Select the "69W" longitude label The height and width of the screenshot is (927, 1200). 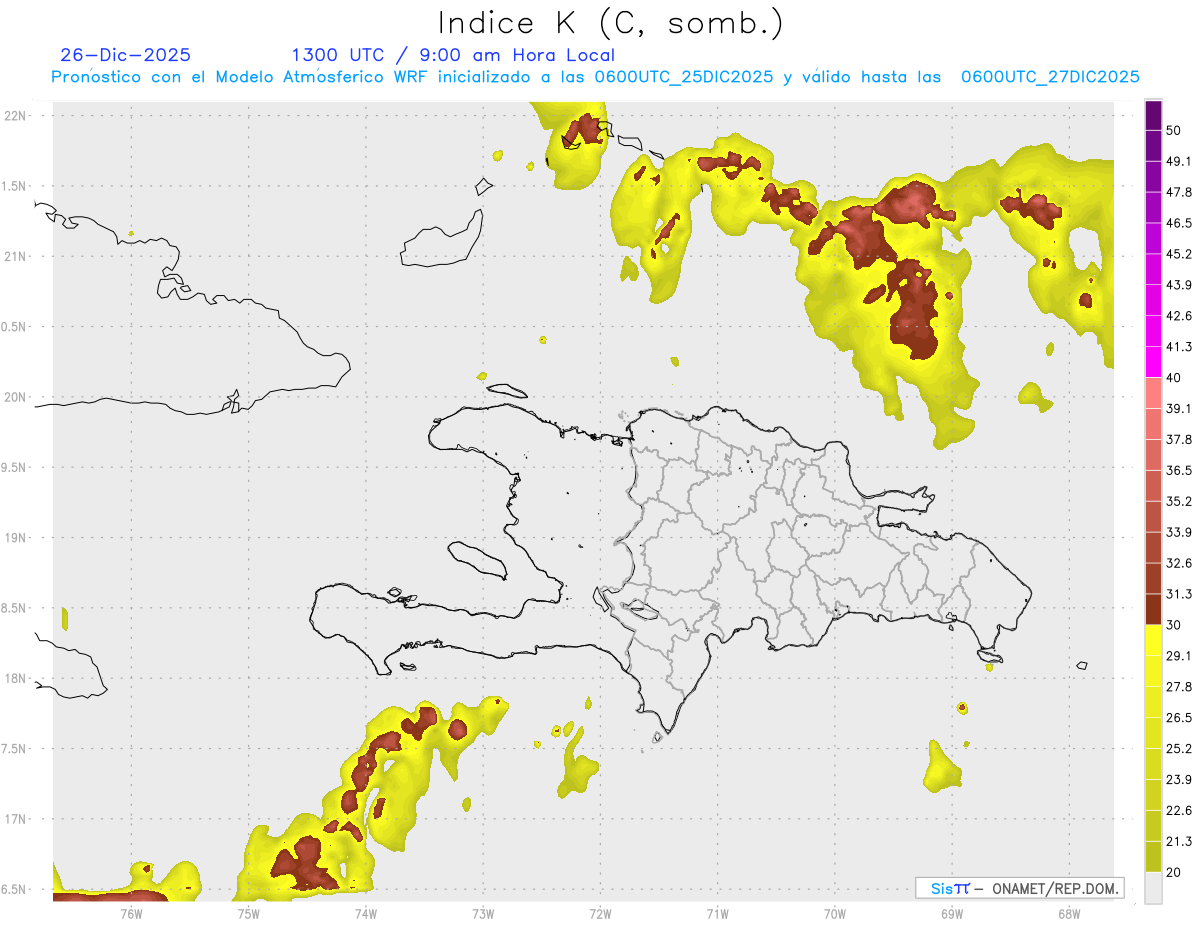(952, 913)
